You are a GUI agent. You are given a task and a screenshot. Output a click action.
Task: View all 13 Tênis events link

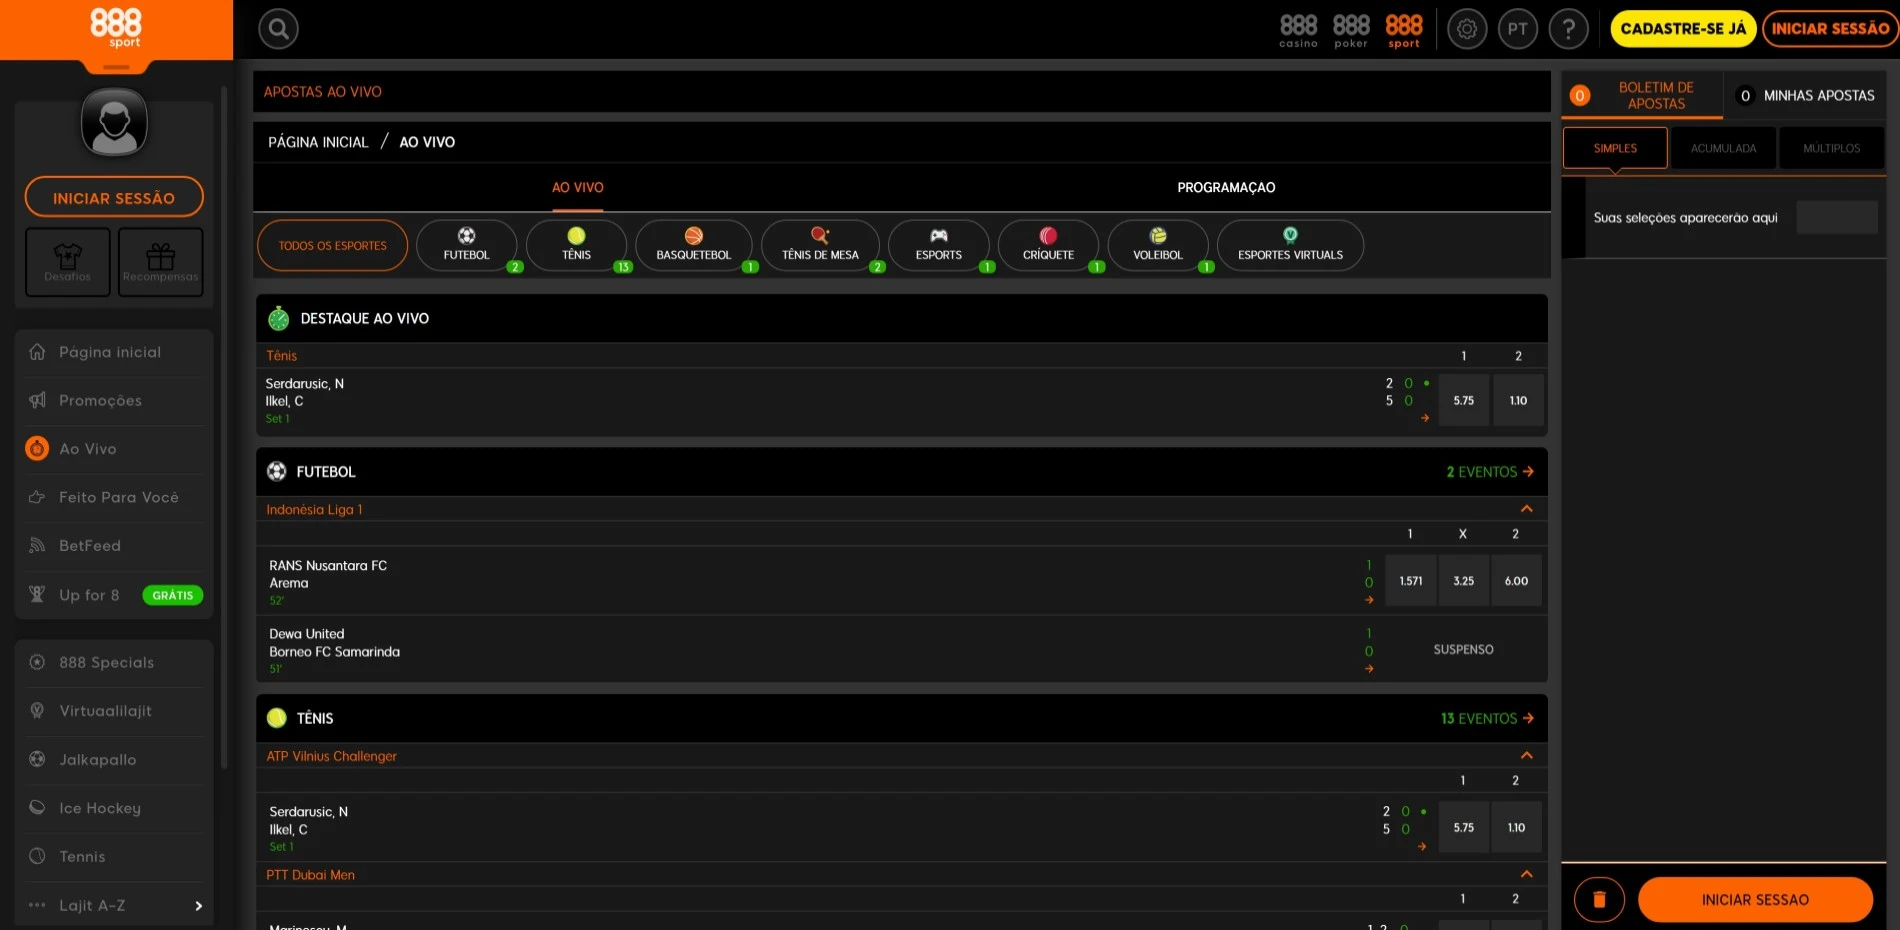tap(1487, 718)
